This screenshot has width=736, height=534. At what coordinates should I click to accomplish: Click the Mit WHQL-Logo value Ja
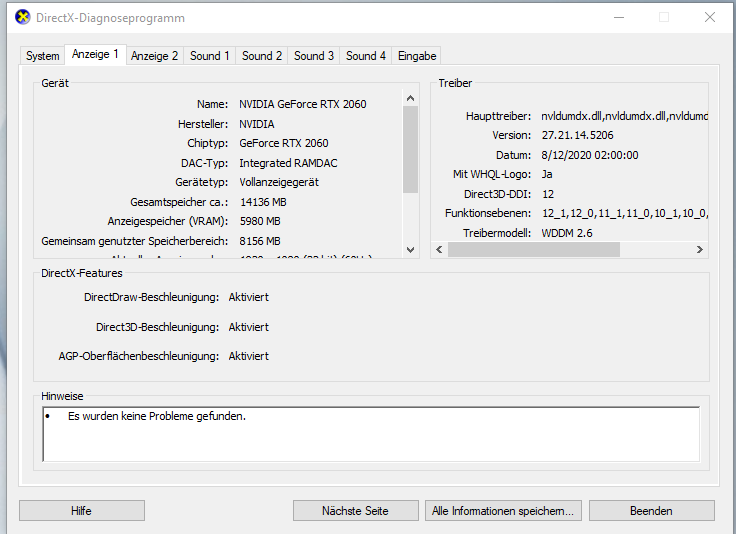coord(547,175)
